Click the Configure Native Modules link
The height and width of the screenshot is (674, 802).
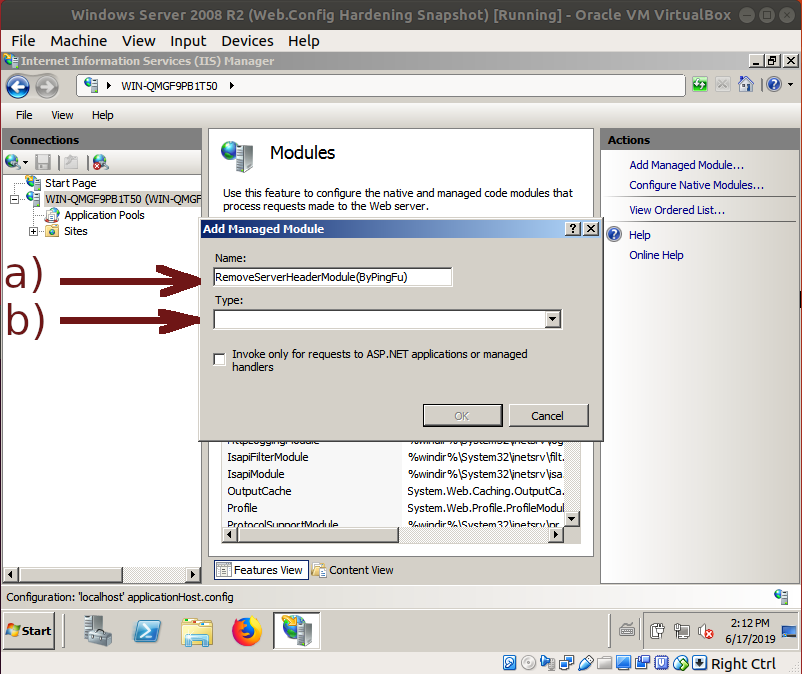click(696, 185)
